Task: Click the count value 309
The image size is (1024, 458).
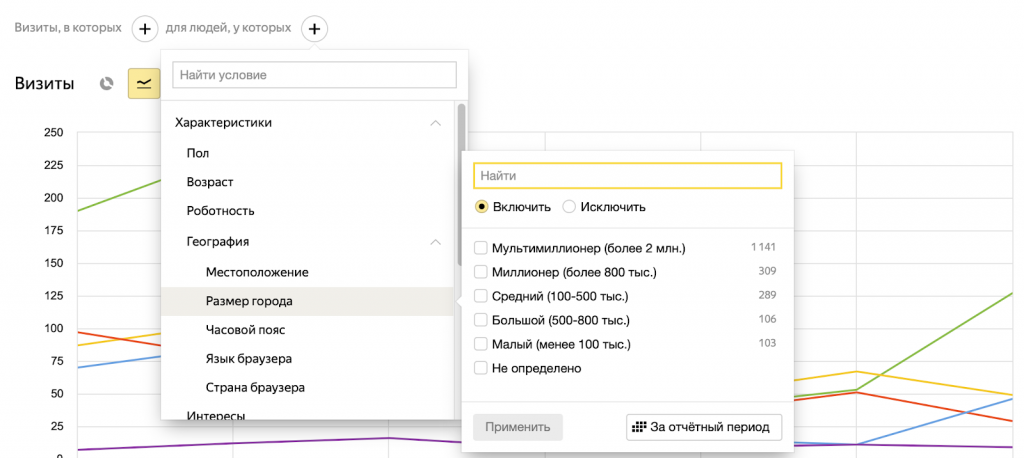Action: (767, 271)
